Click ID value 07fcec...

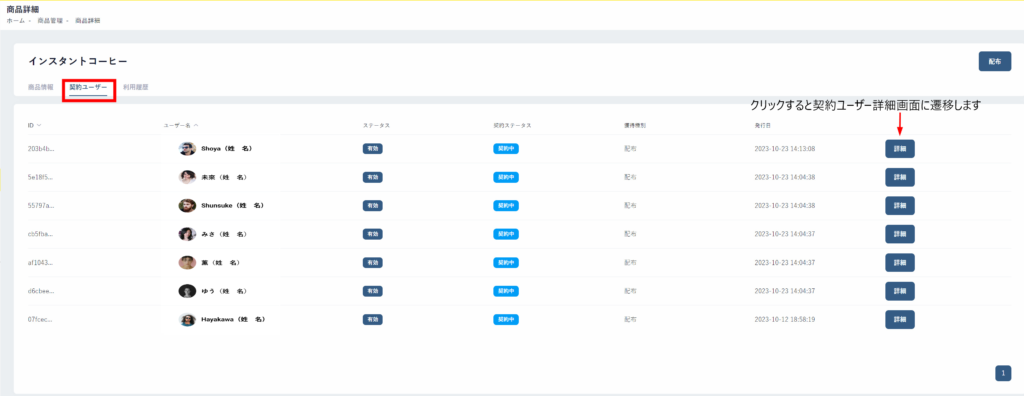pos(40,320)
